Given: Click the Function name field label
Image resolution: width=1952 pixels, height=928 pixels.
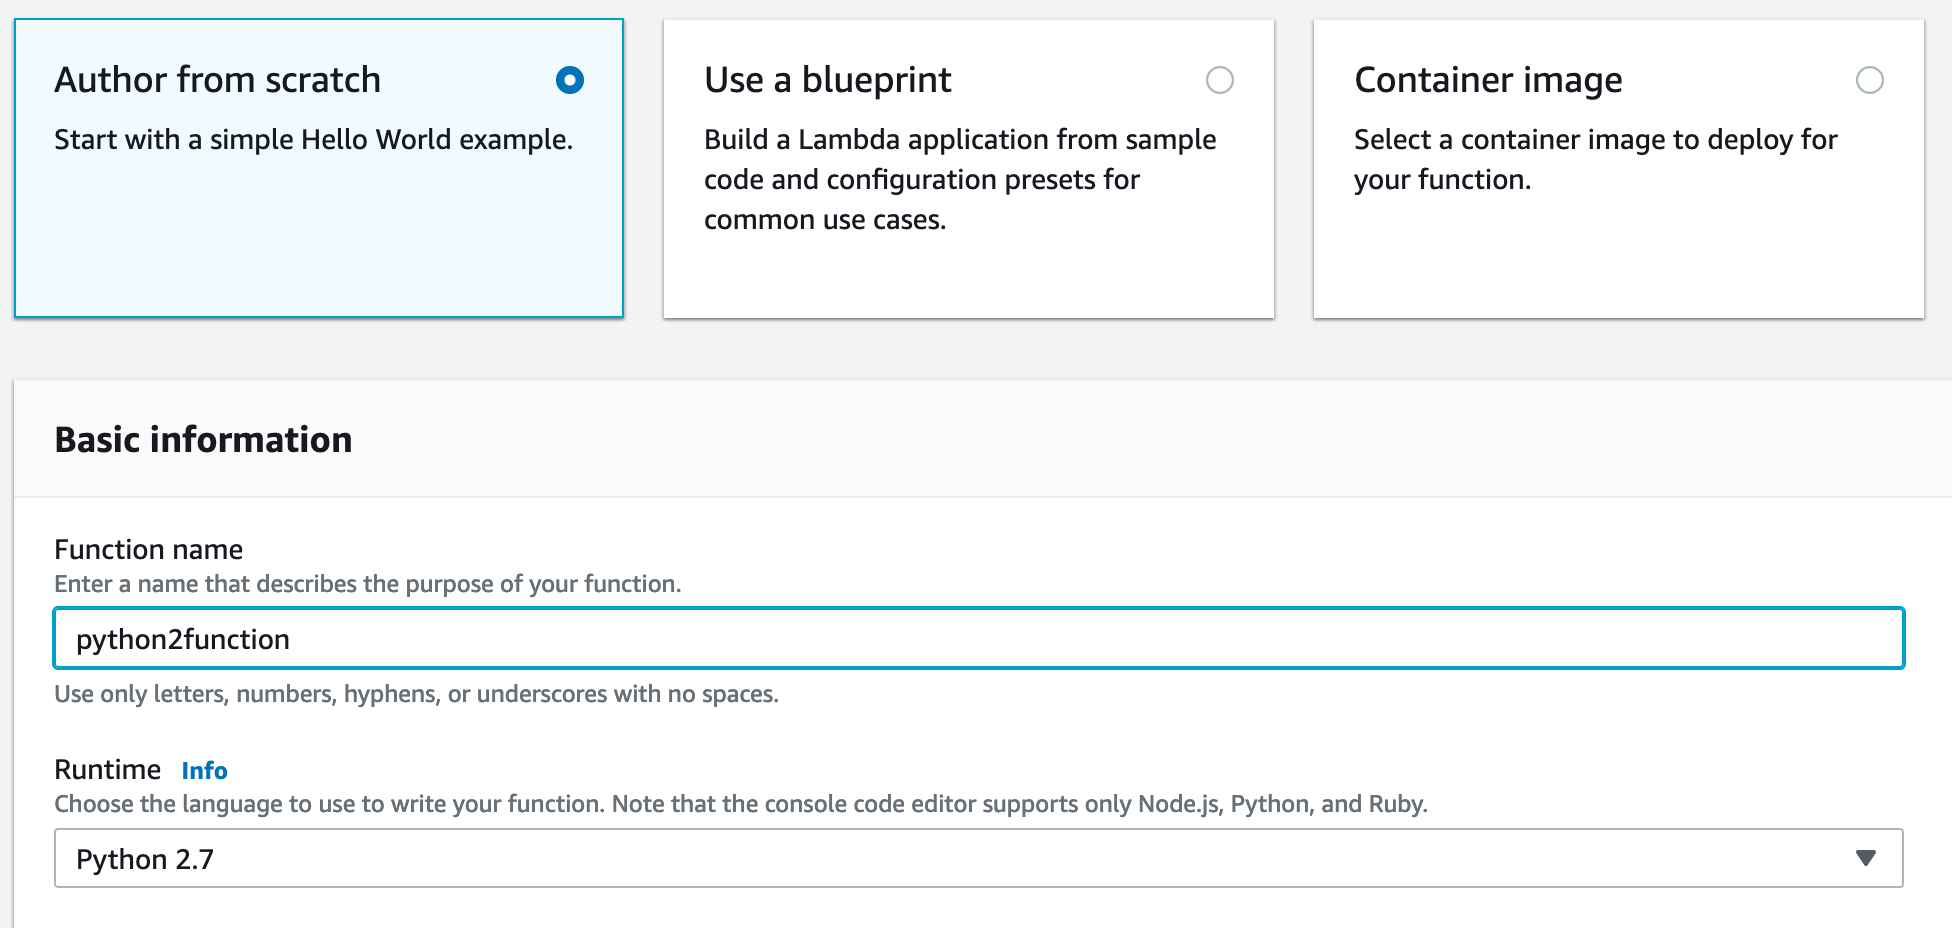Looking at the screenshot, I should [148, 550].
